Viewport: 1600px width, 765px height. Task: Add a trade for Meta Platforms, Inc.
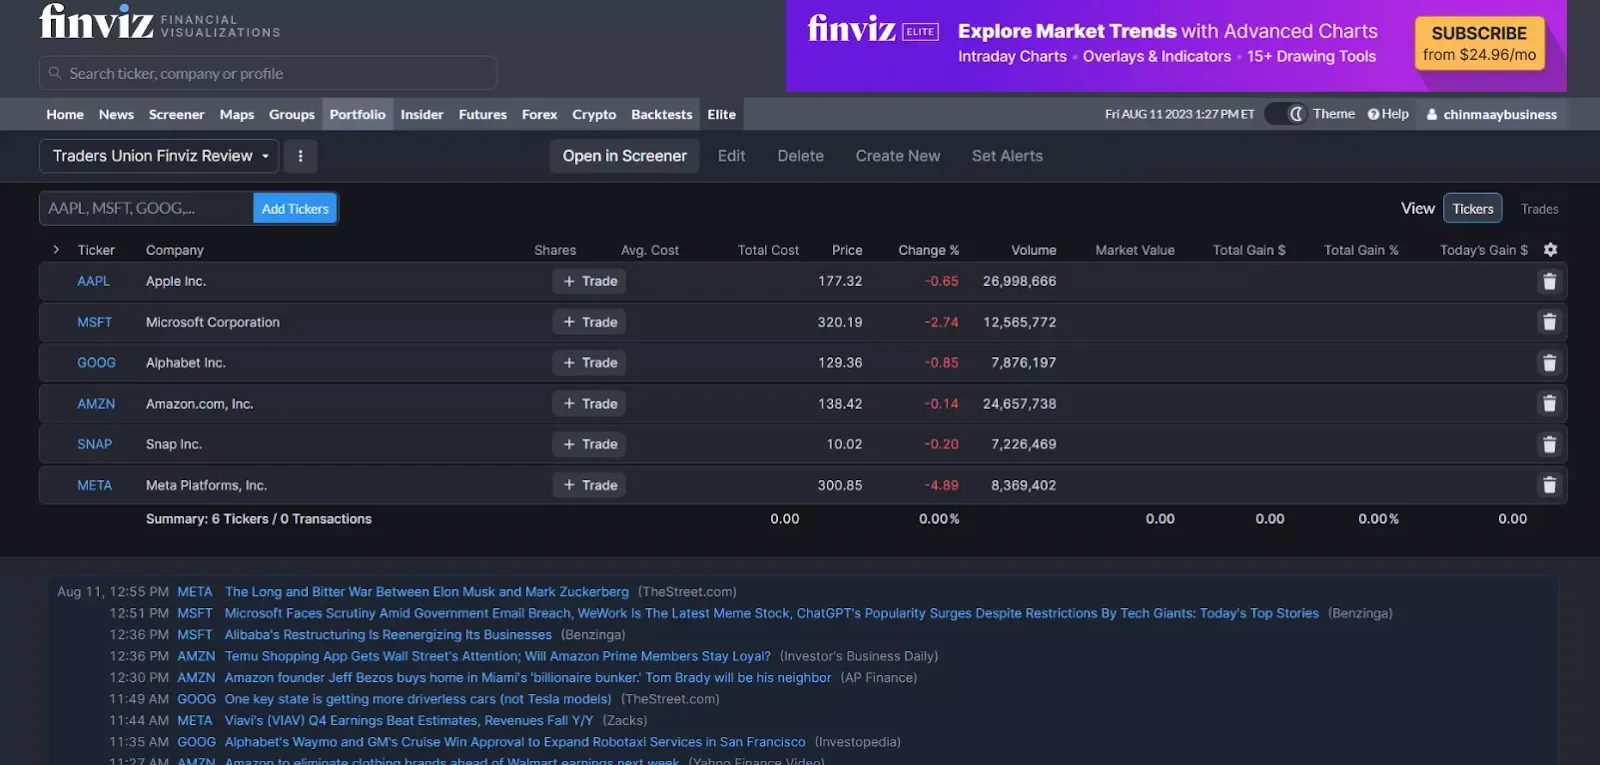pos(589,485)
